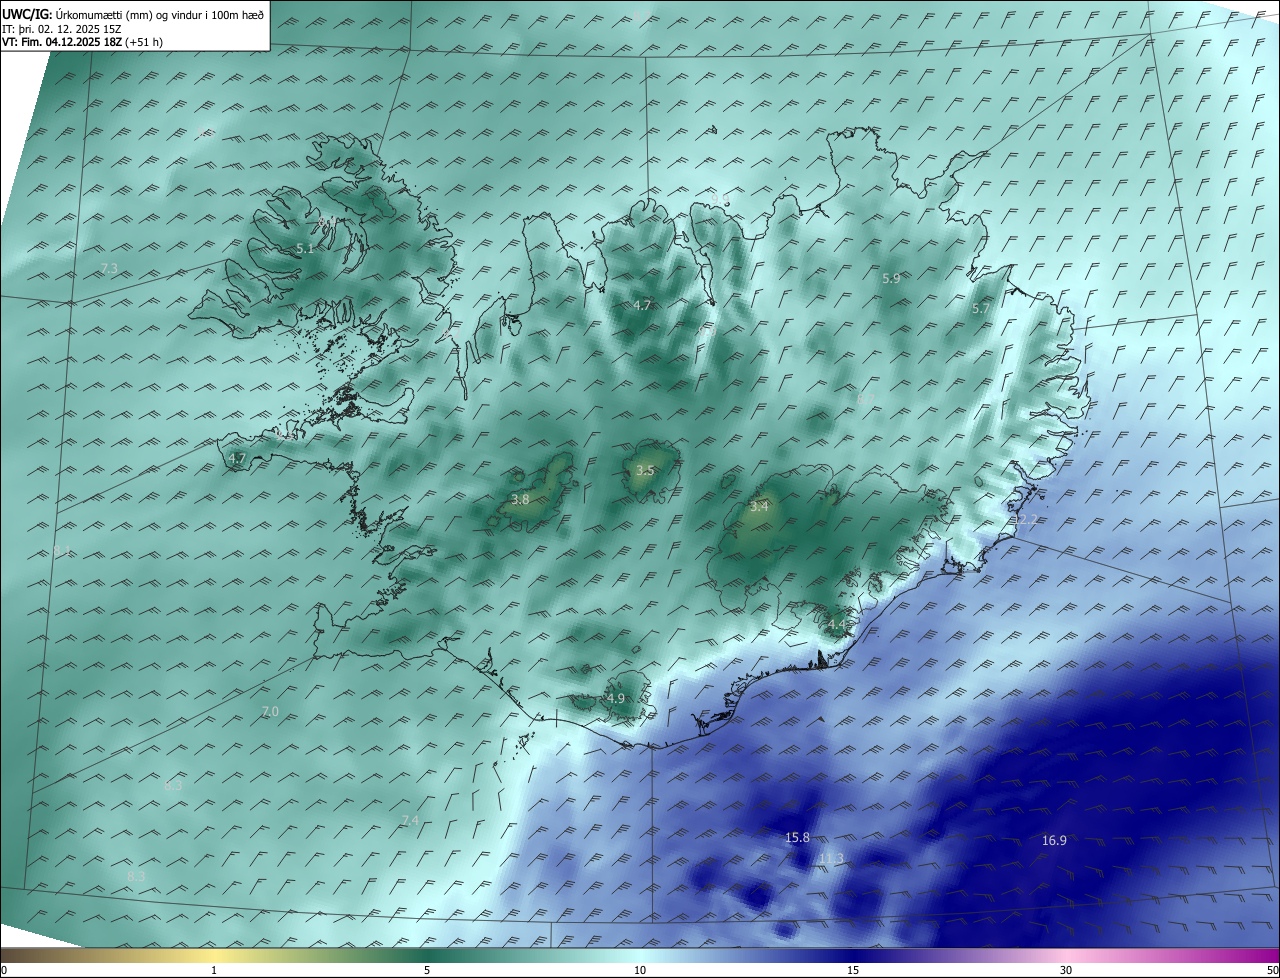Click the 7.0 value southwest of Reykjanes
The height and width of the screenshot is (978, 1280).
pos(270,711)
